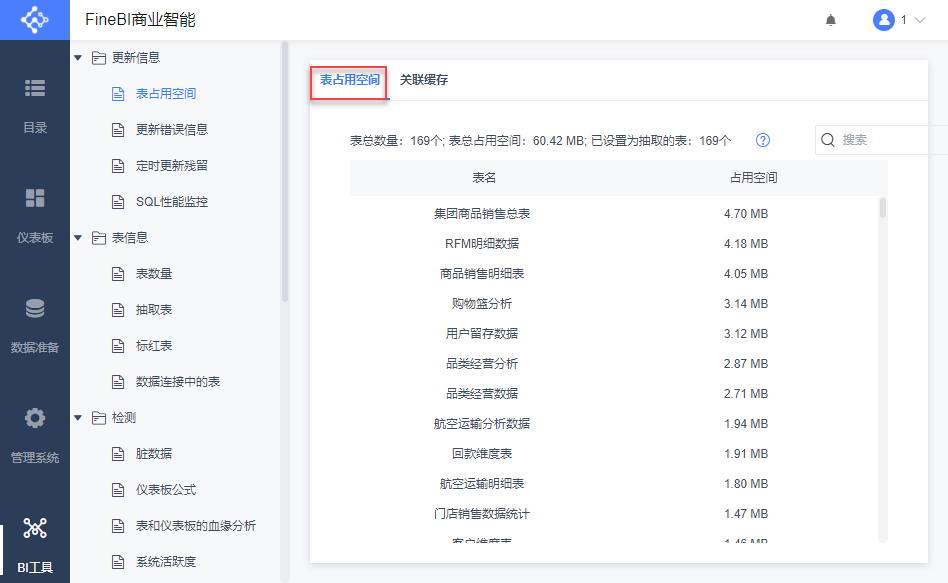
Task: Click the 检测 folder icon
Action: tap(99, 418)
